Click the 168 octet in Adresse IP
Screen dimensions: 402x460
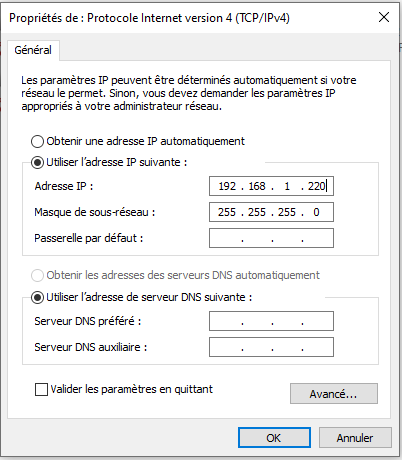[x=257, y=186]
